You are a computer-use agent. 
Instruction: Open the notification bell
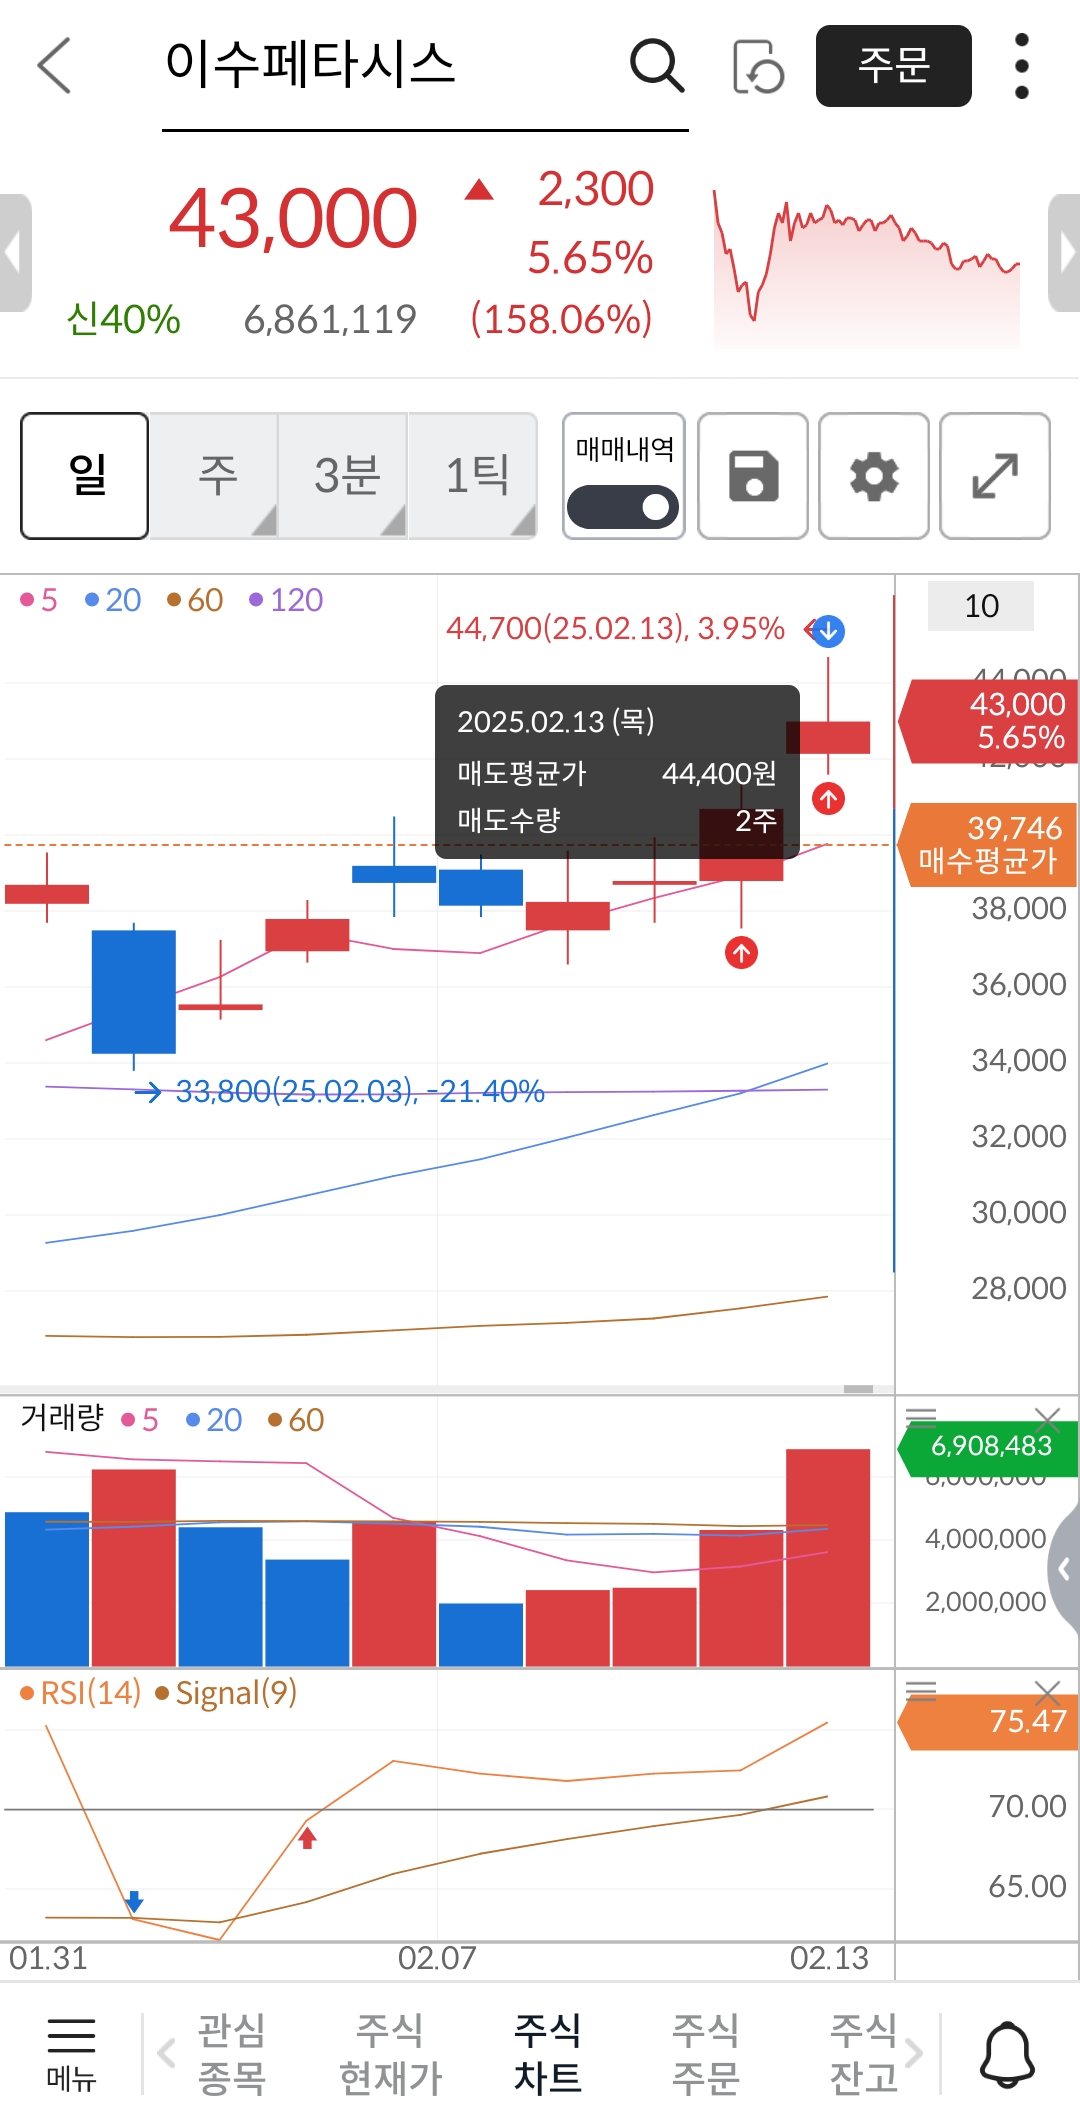pos(1007,2054)
